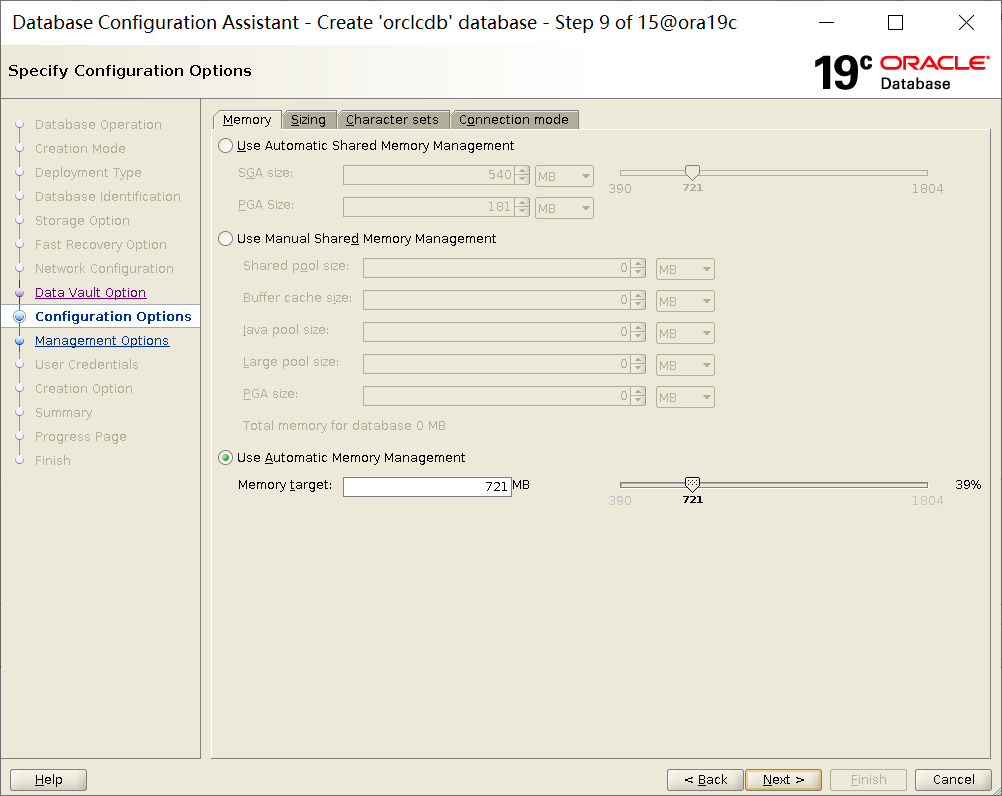The width and height of the screenshot is (1002, 796).
Task: Click the SGA size spinner arrows
Action: 523,175
